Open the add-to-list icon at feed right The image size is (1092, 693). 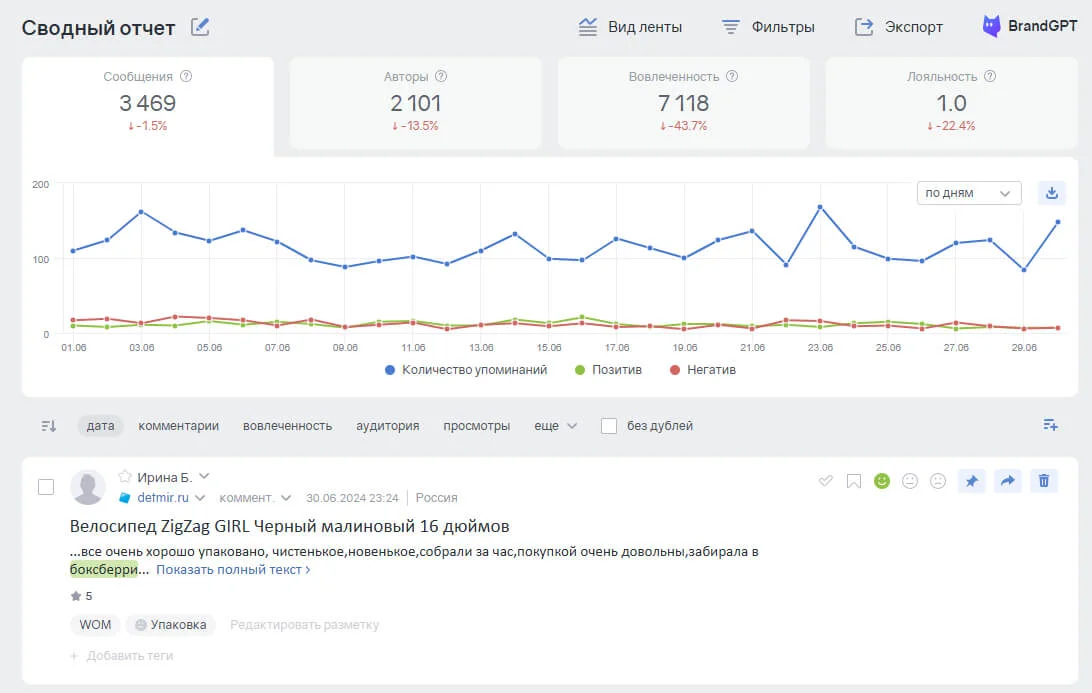pyautogui.click(x=1050, y=425)
